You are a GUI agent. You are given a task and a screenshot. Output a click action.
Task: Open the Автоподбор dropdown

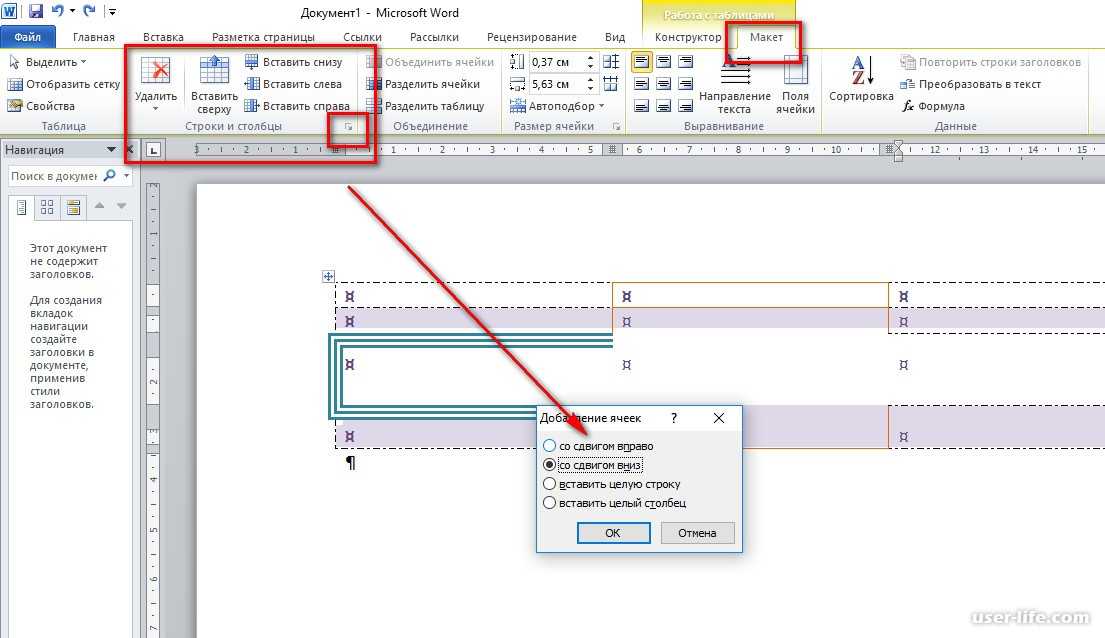click(x=557, y=106)
